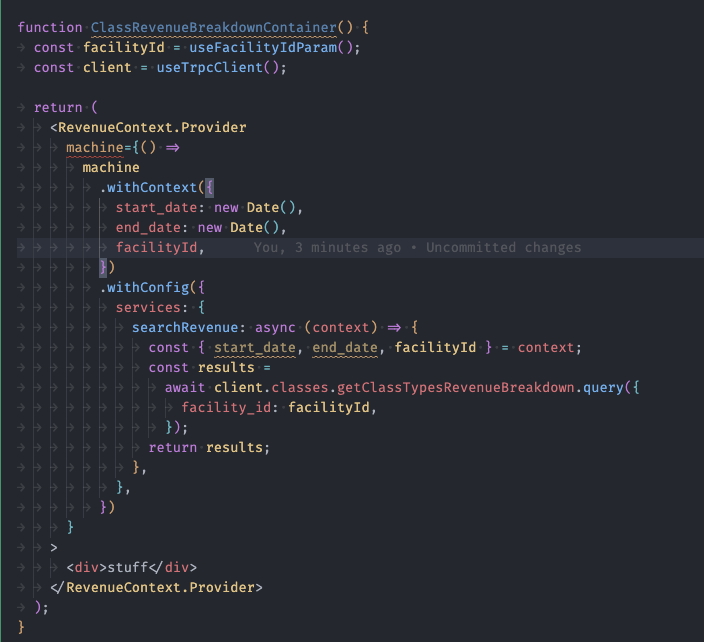704x642 pixels.
Task: Click the function name ClassRevenueBreakdownContainer
Action: pyautogui.click(x=214, y=27)
